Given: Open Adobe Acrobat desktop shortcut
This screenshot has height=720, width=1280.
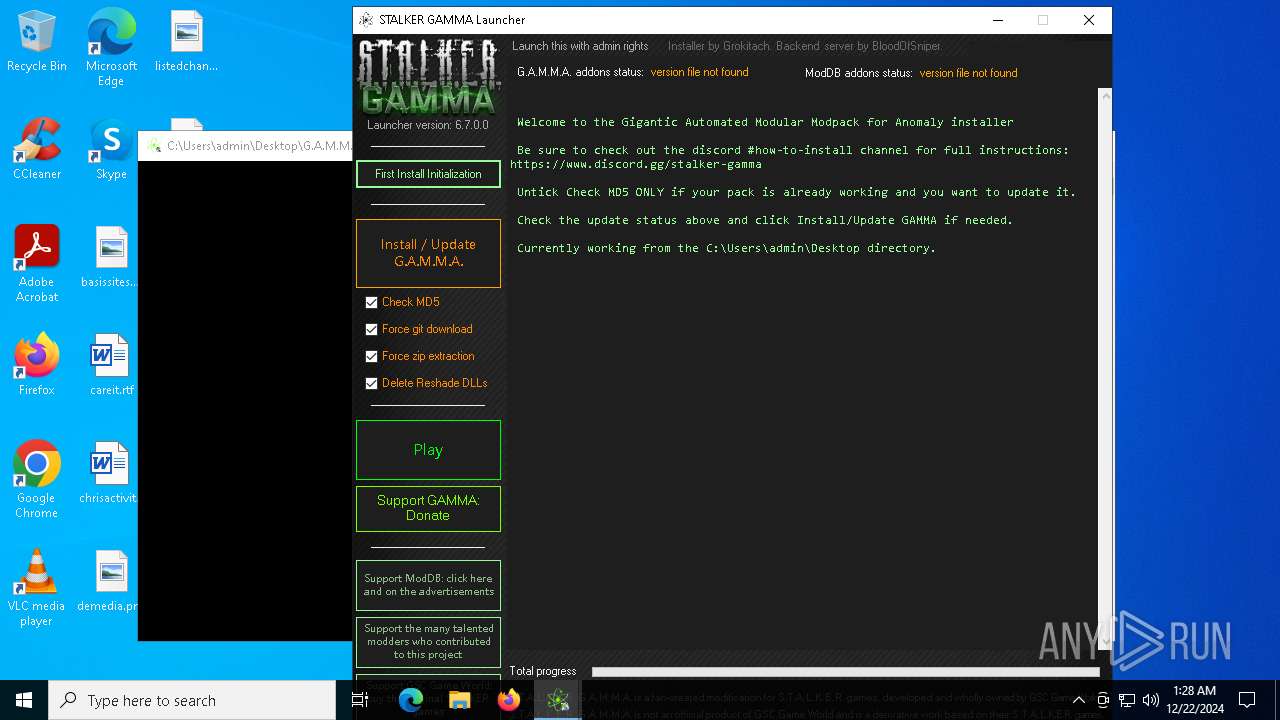Looking at the screenshot, I should point(37,263).
